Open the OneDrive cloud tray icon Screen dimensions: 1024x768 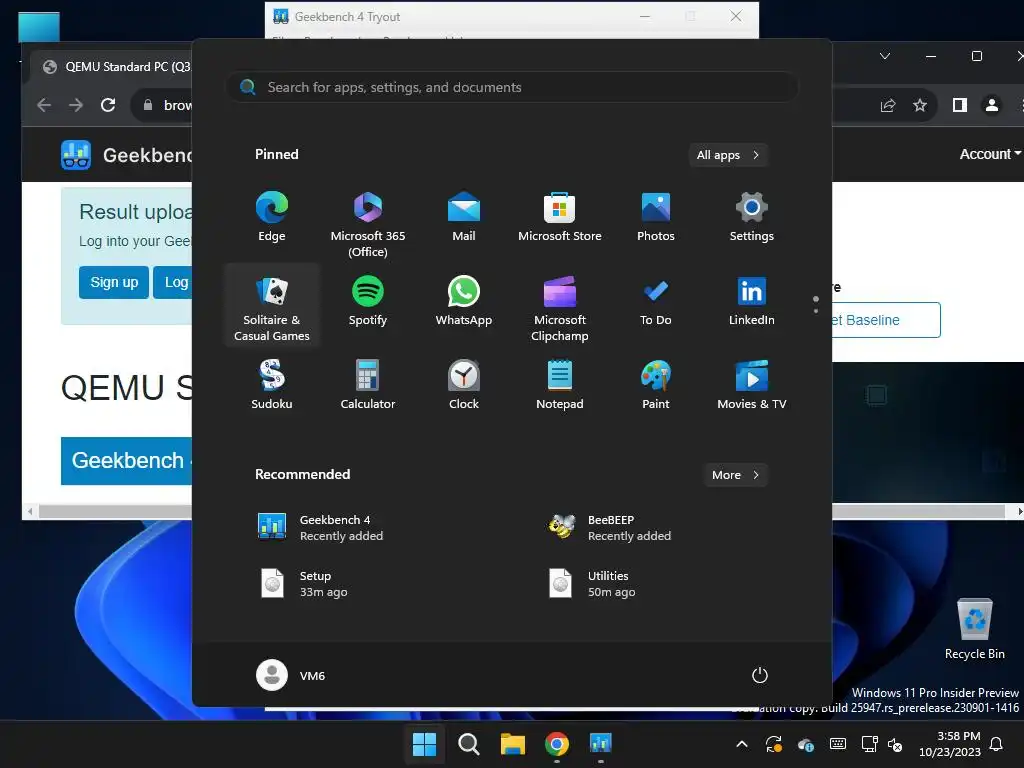806,744
